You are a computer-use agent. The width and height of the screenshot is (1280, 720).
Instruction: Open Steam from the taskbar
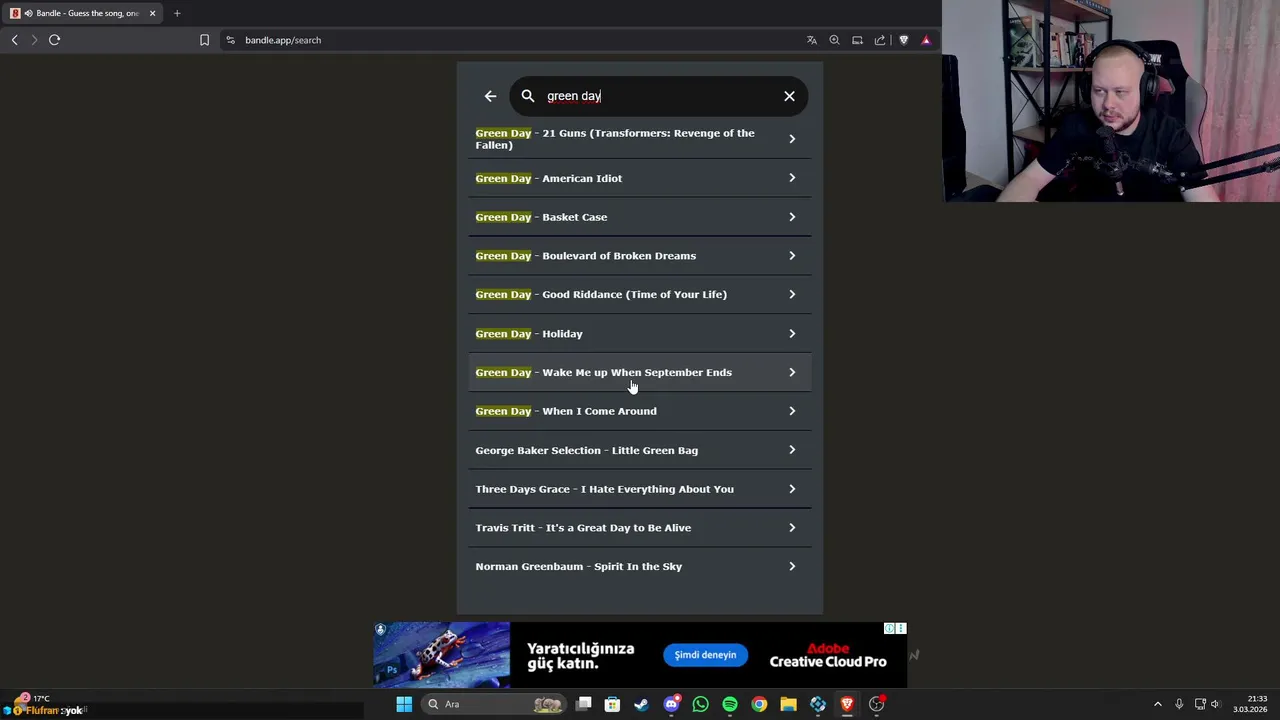[641, 704]
